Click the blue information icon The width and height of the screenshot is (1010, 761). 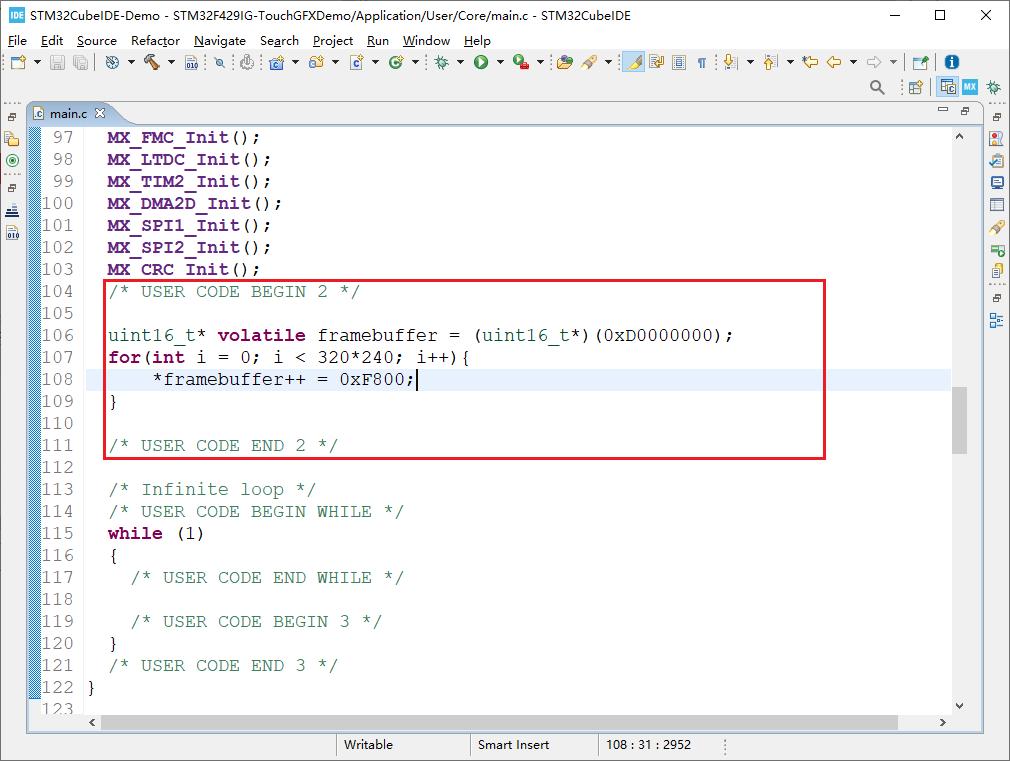pos(951,62)
